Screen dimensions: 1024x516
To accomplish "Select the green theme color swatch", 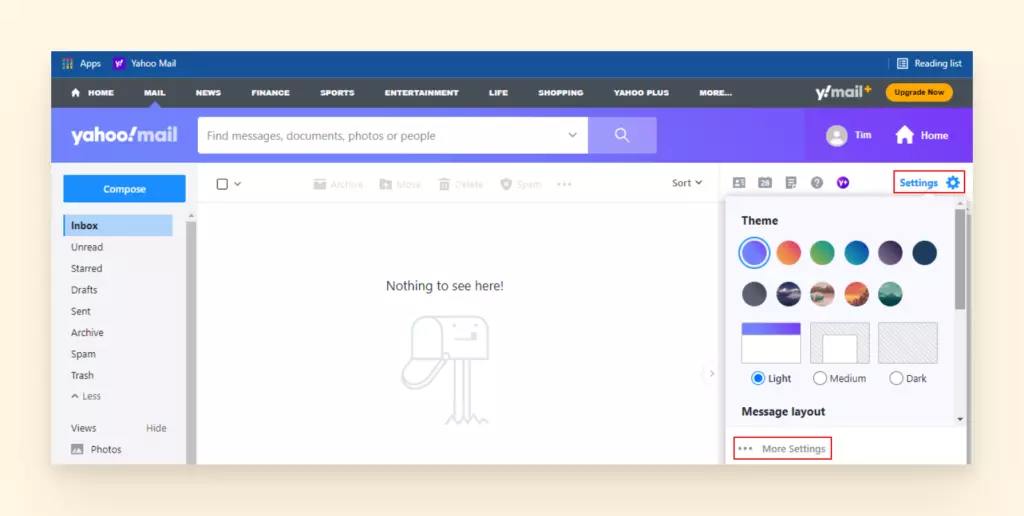I will pyautogui.click(x=822, y=253).
